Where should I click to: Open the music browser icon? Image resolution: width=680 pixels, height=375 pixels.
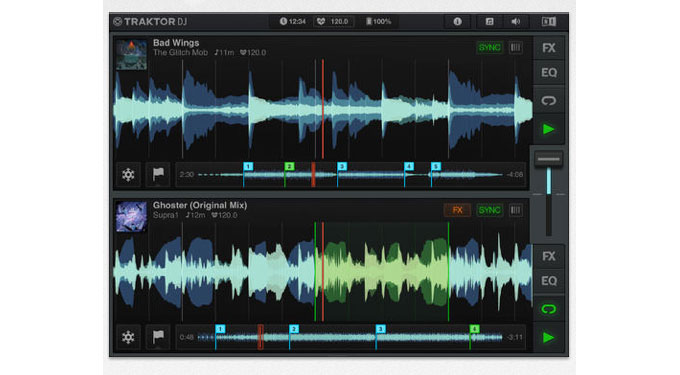[x=489, y=22]
